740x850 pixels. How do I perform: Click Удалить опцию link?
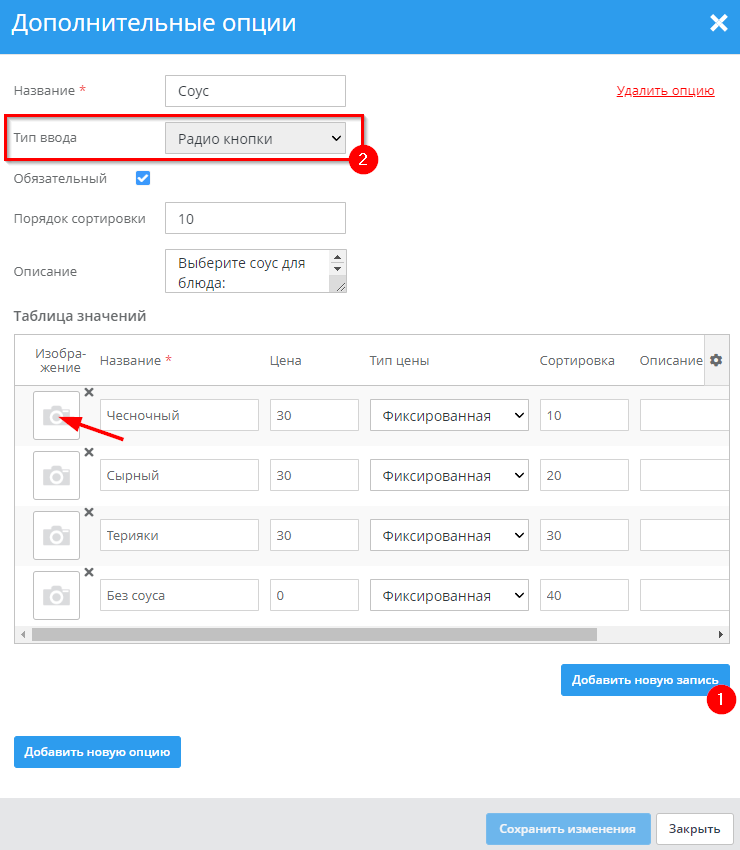[x=665, y=91]
